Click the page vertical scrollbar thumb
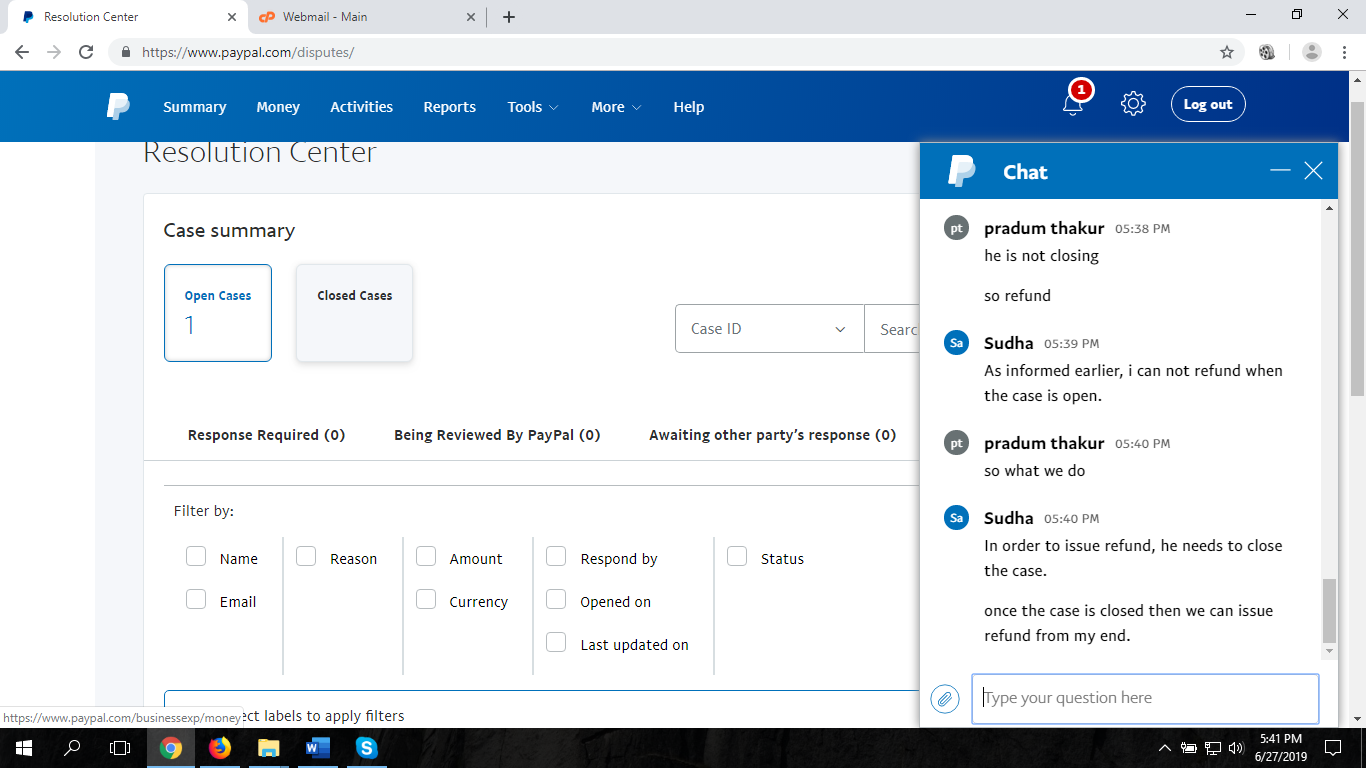The image size is (1366, 768). click(x=1357, y=248)
